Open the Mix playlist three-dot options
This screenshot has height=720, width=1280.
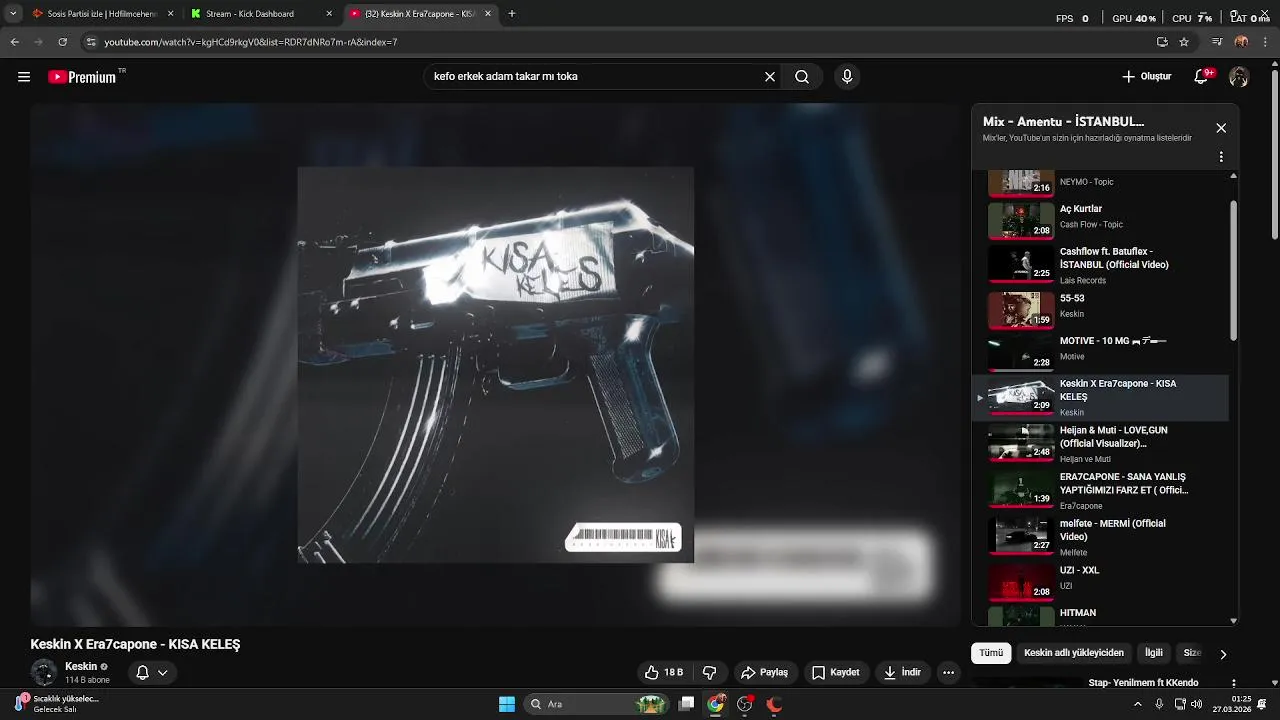pos(1221,157)
